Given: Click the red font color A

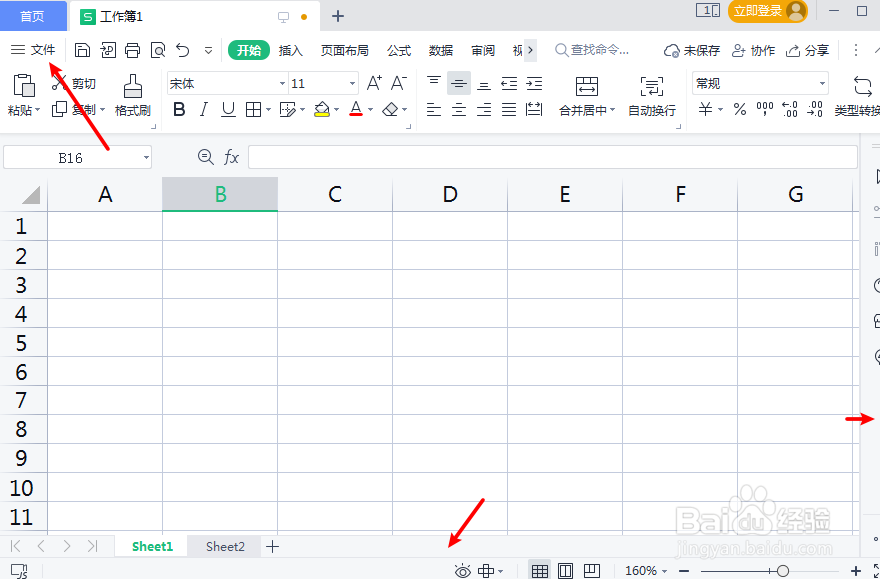Looking at the screenshot, I should pos(356,109).
